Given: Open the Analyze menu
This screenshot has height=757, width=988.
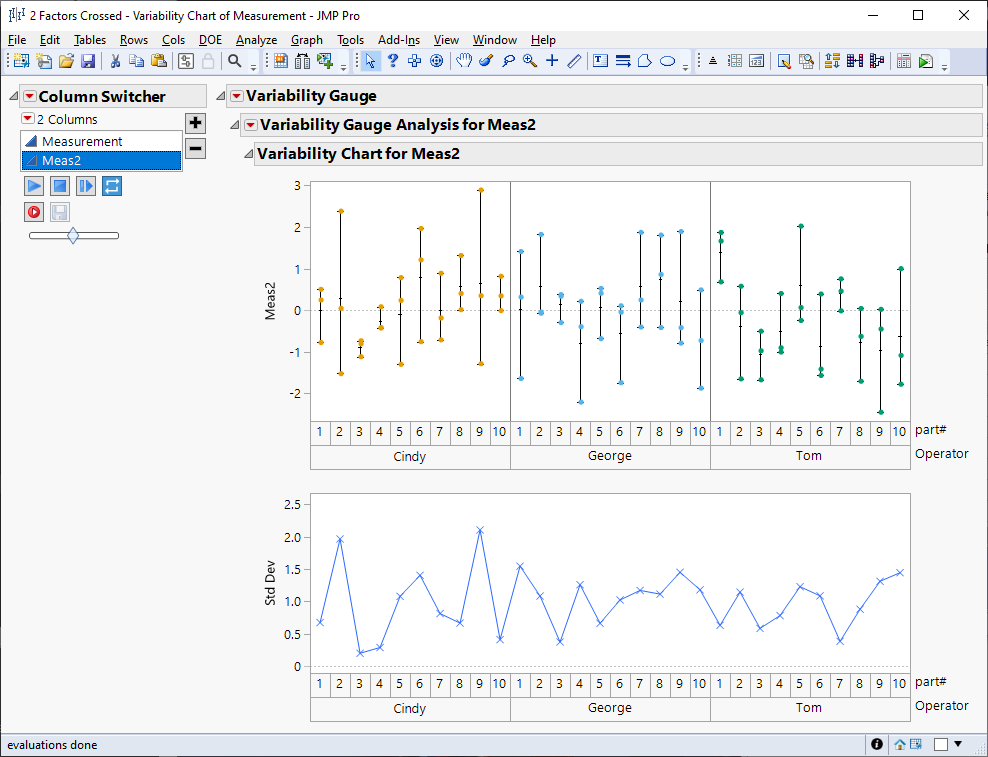Looking at the screenshot, I should click(x=256, y=40).
